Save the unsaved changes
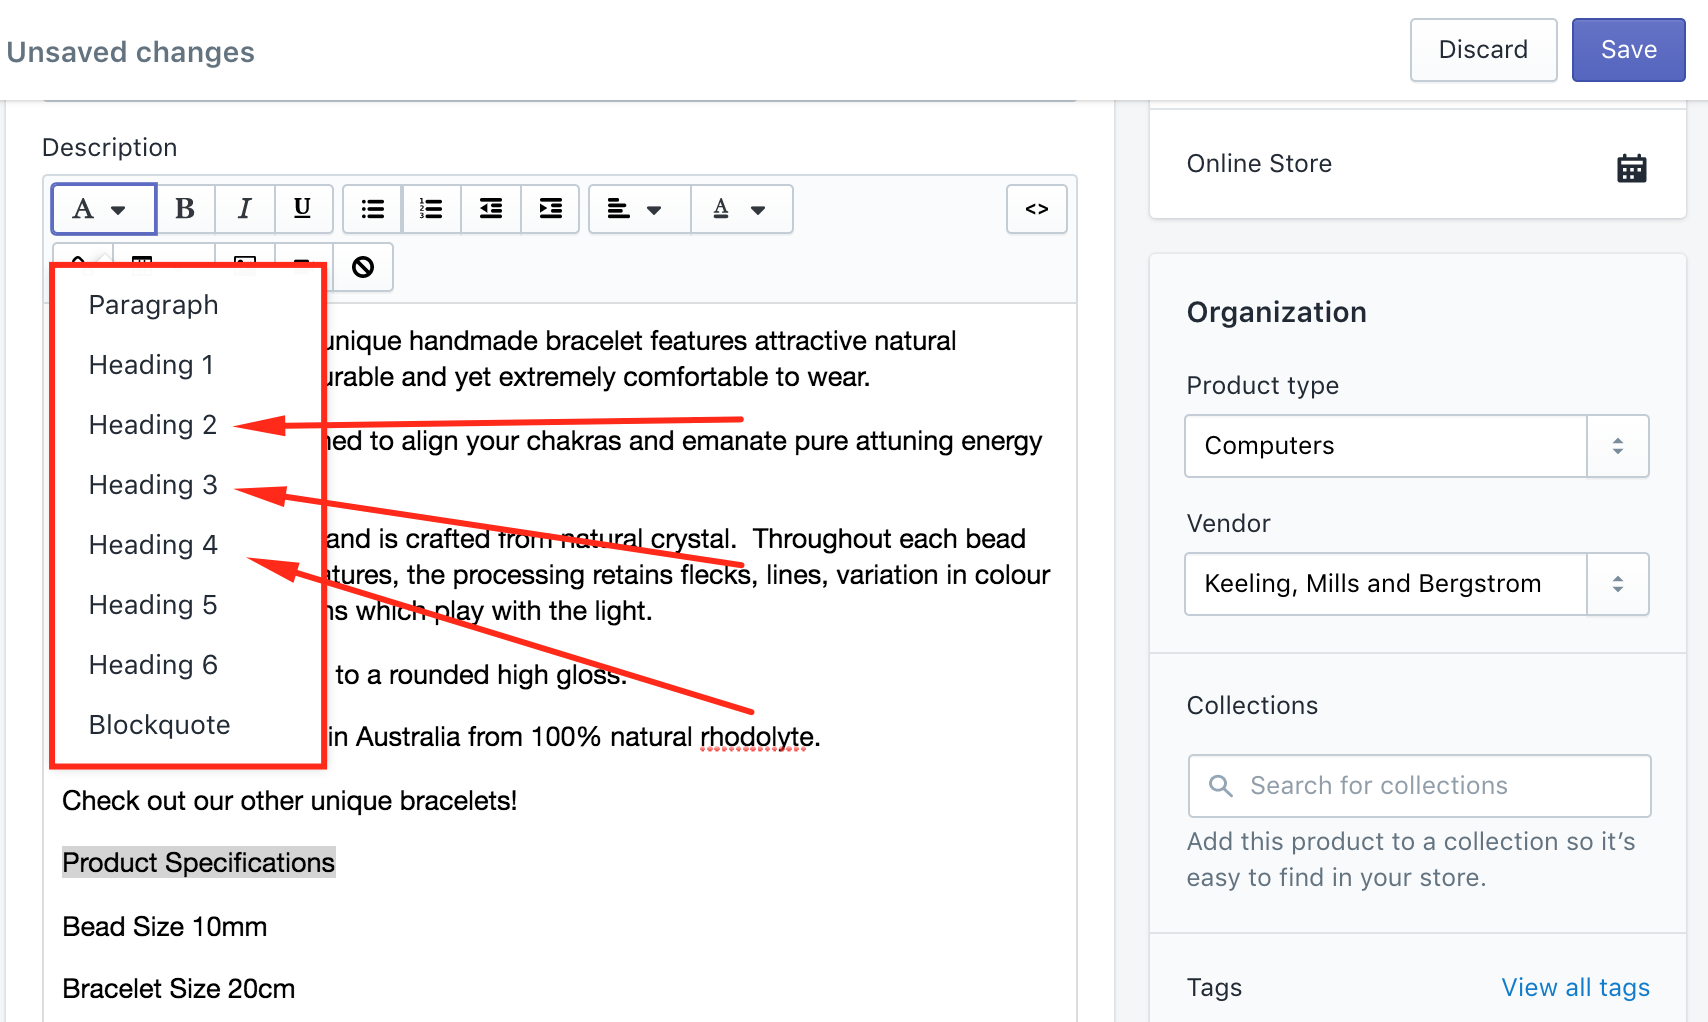1708x1022 pixels. 1627,49
